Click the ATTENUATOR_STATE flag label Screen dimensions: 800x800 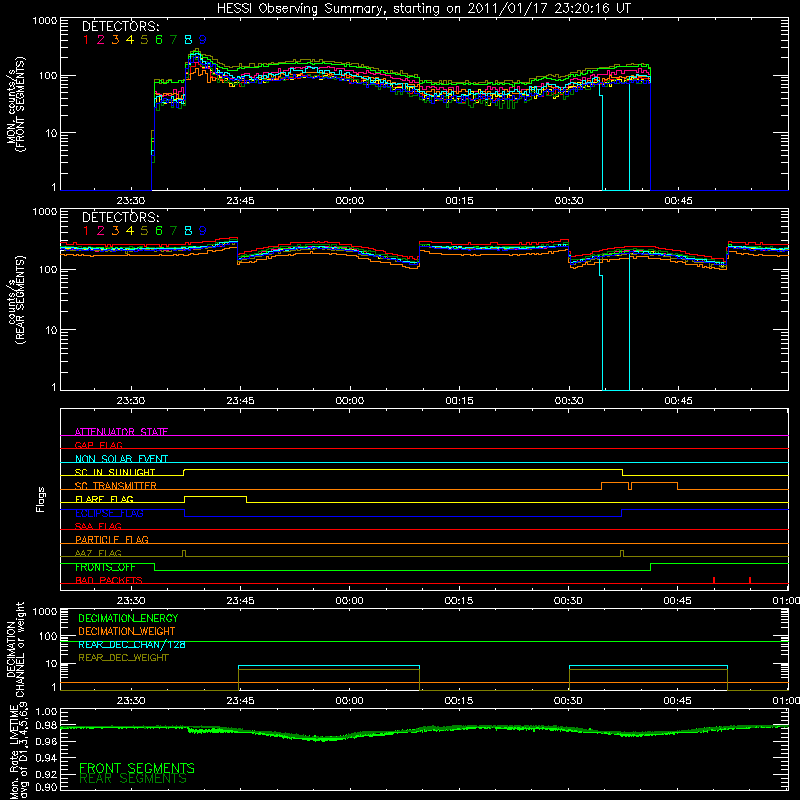point(121,432)
